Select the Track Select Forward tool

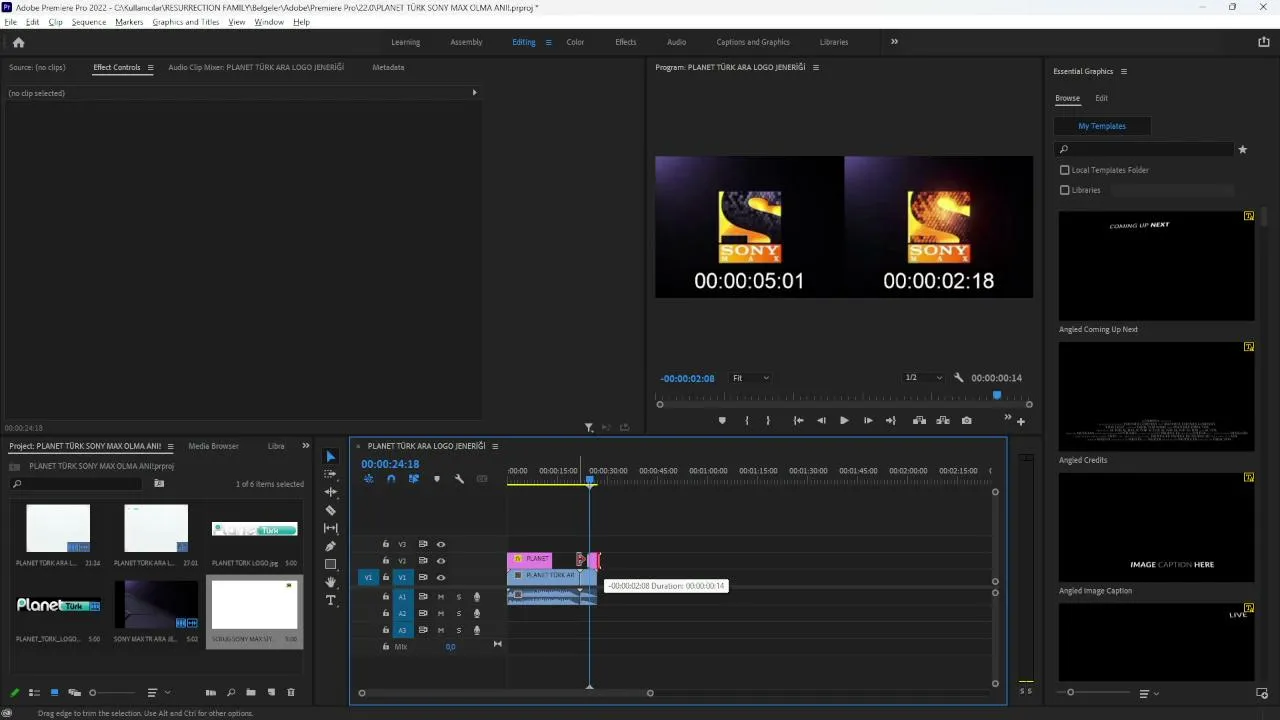click(331, 474)
